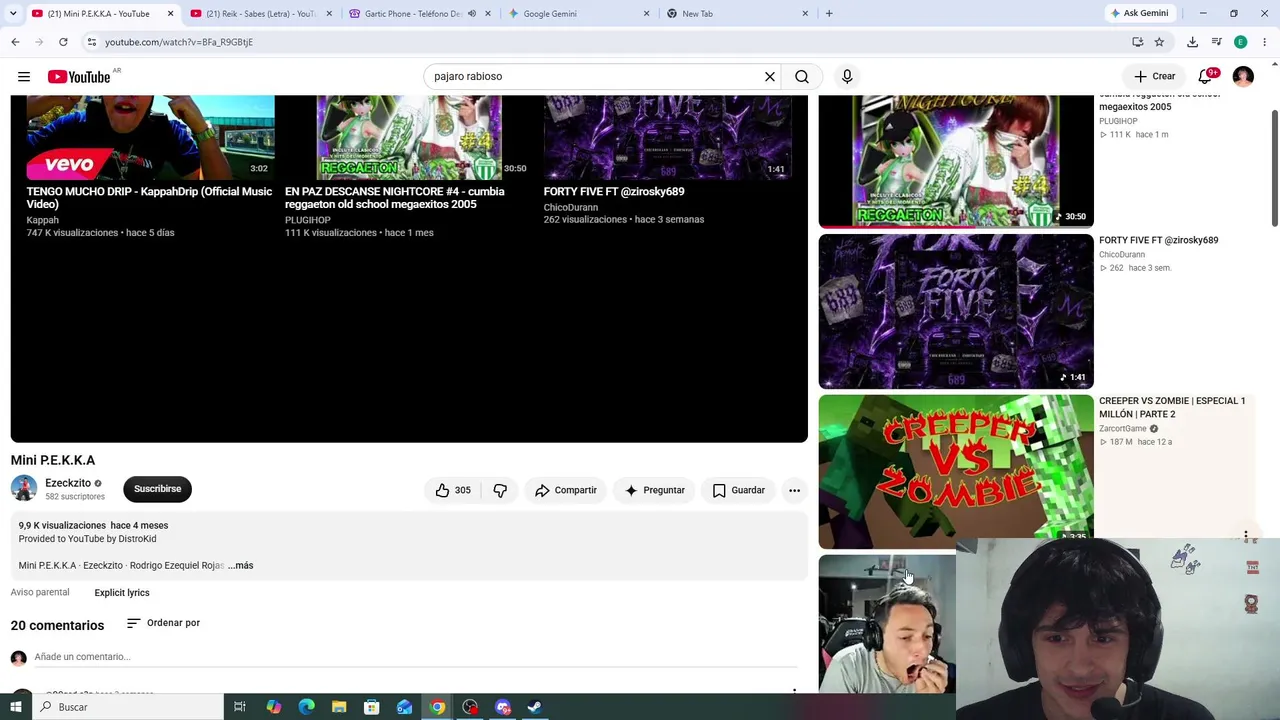Open the Ordenar por sort menu
Viewport: 1280px width, 720px height.
(163, 623)
